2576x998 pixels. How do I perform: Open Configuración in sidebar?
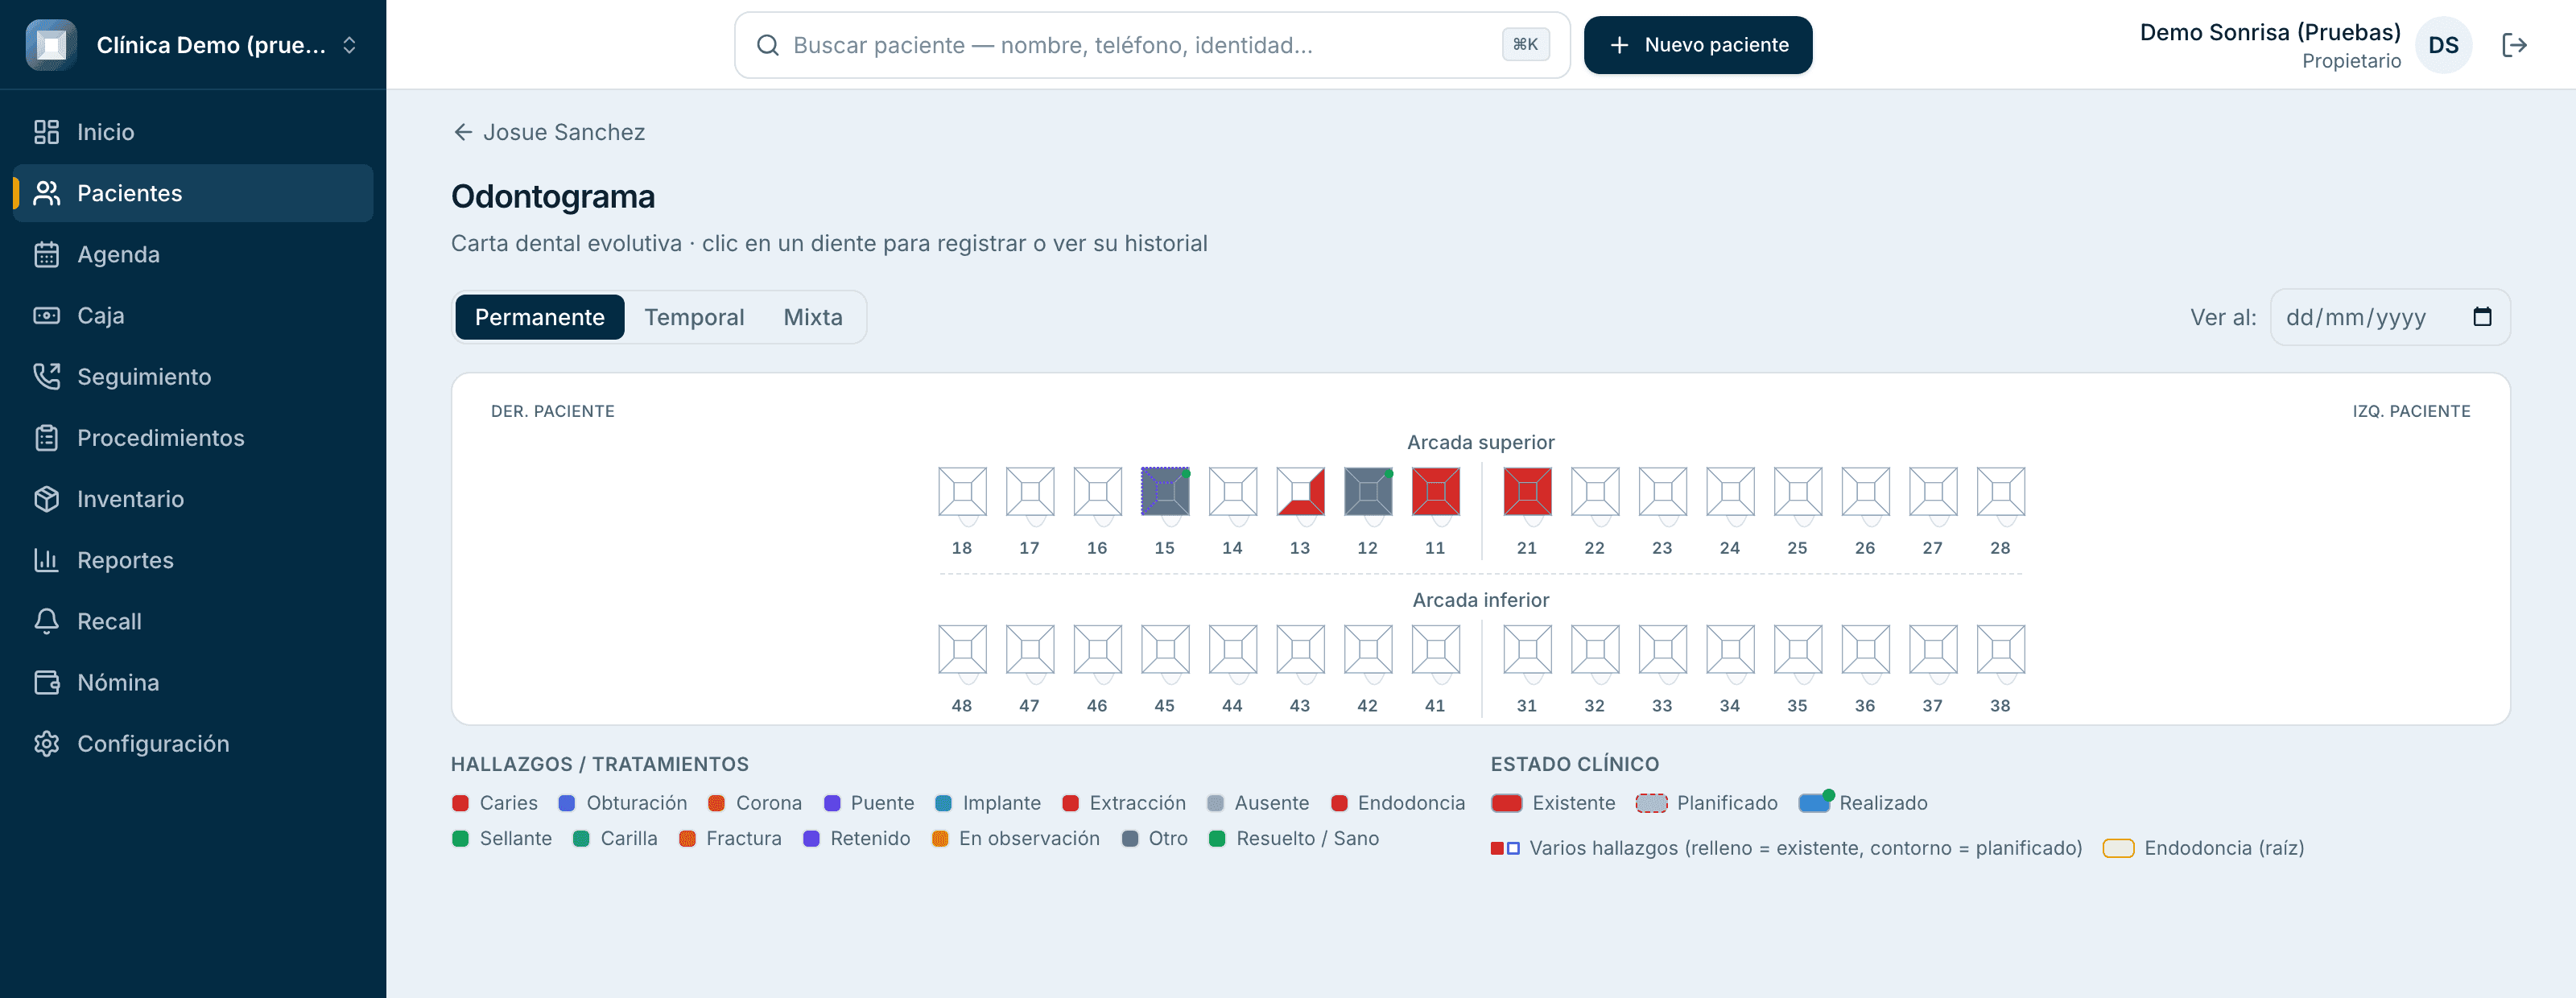click(193, 743)
